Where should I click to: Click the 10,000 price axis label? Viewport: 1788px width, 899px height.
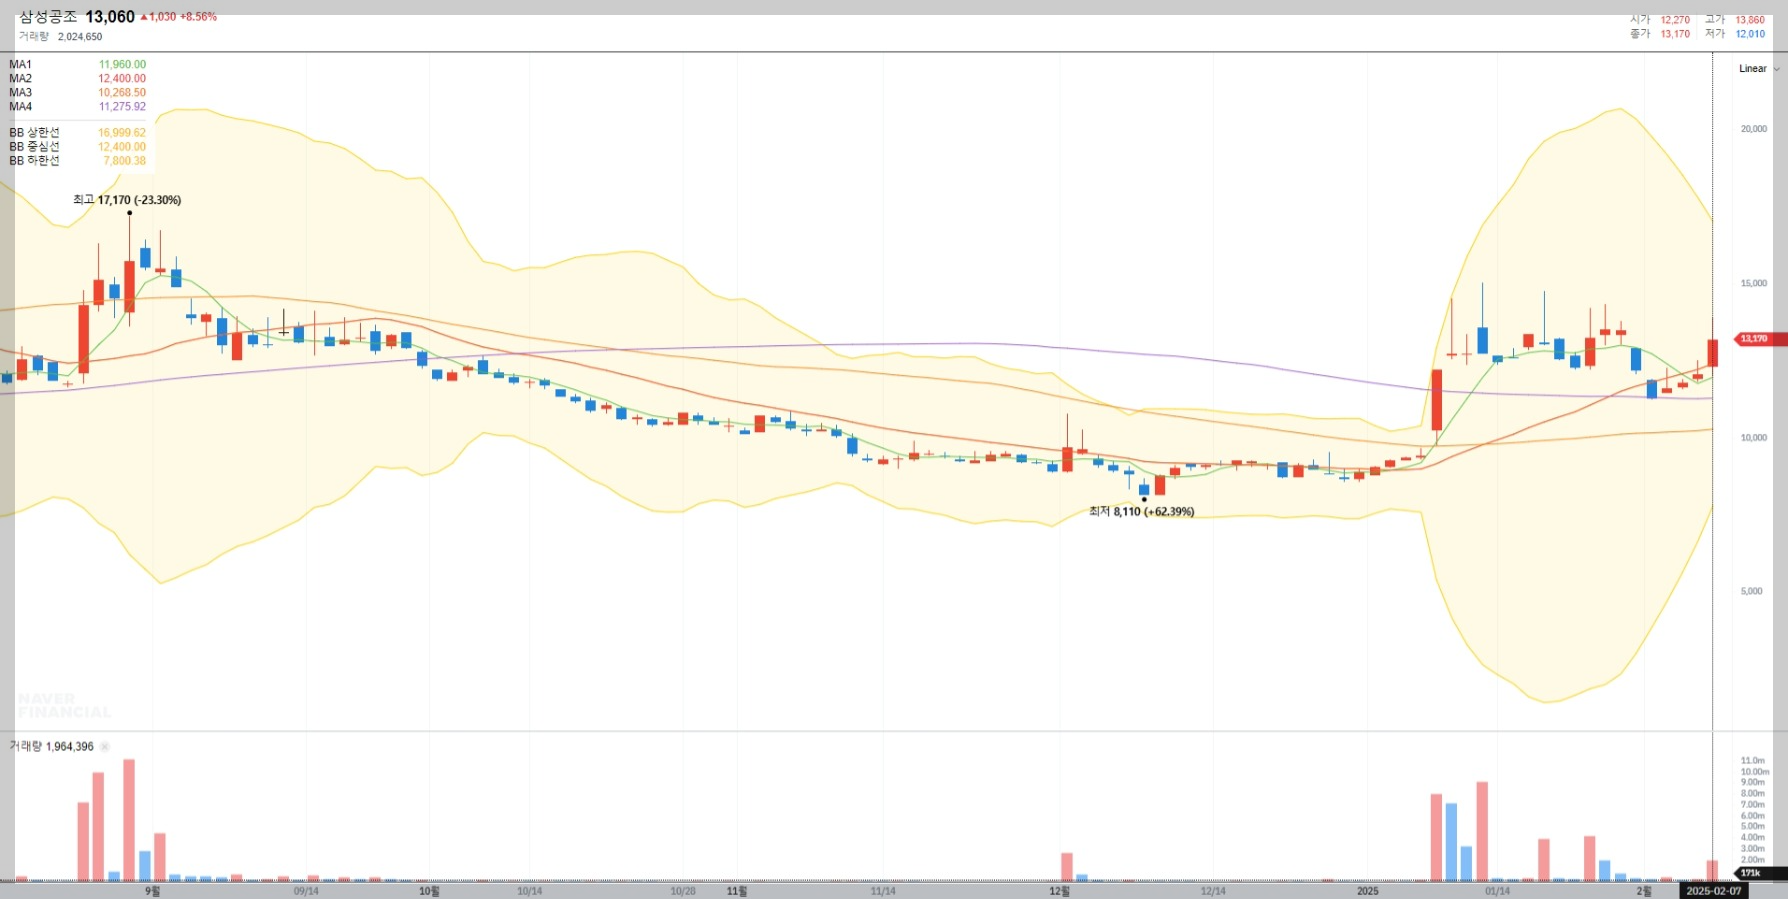(1753, 438)
